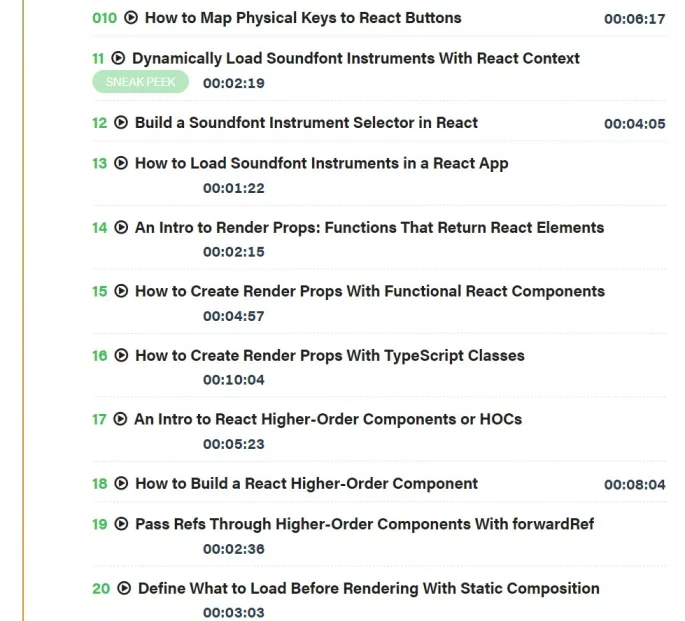Open 'Build a Soundfont Instrument Selector in React'
The height and width of the screenshot is (621, 685).
point(306,123)
